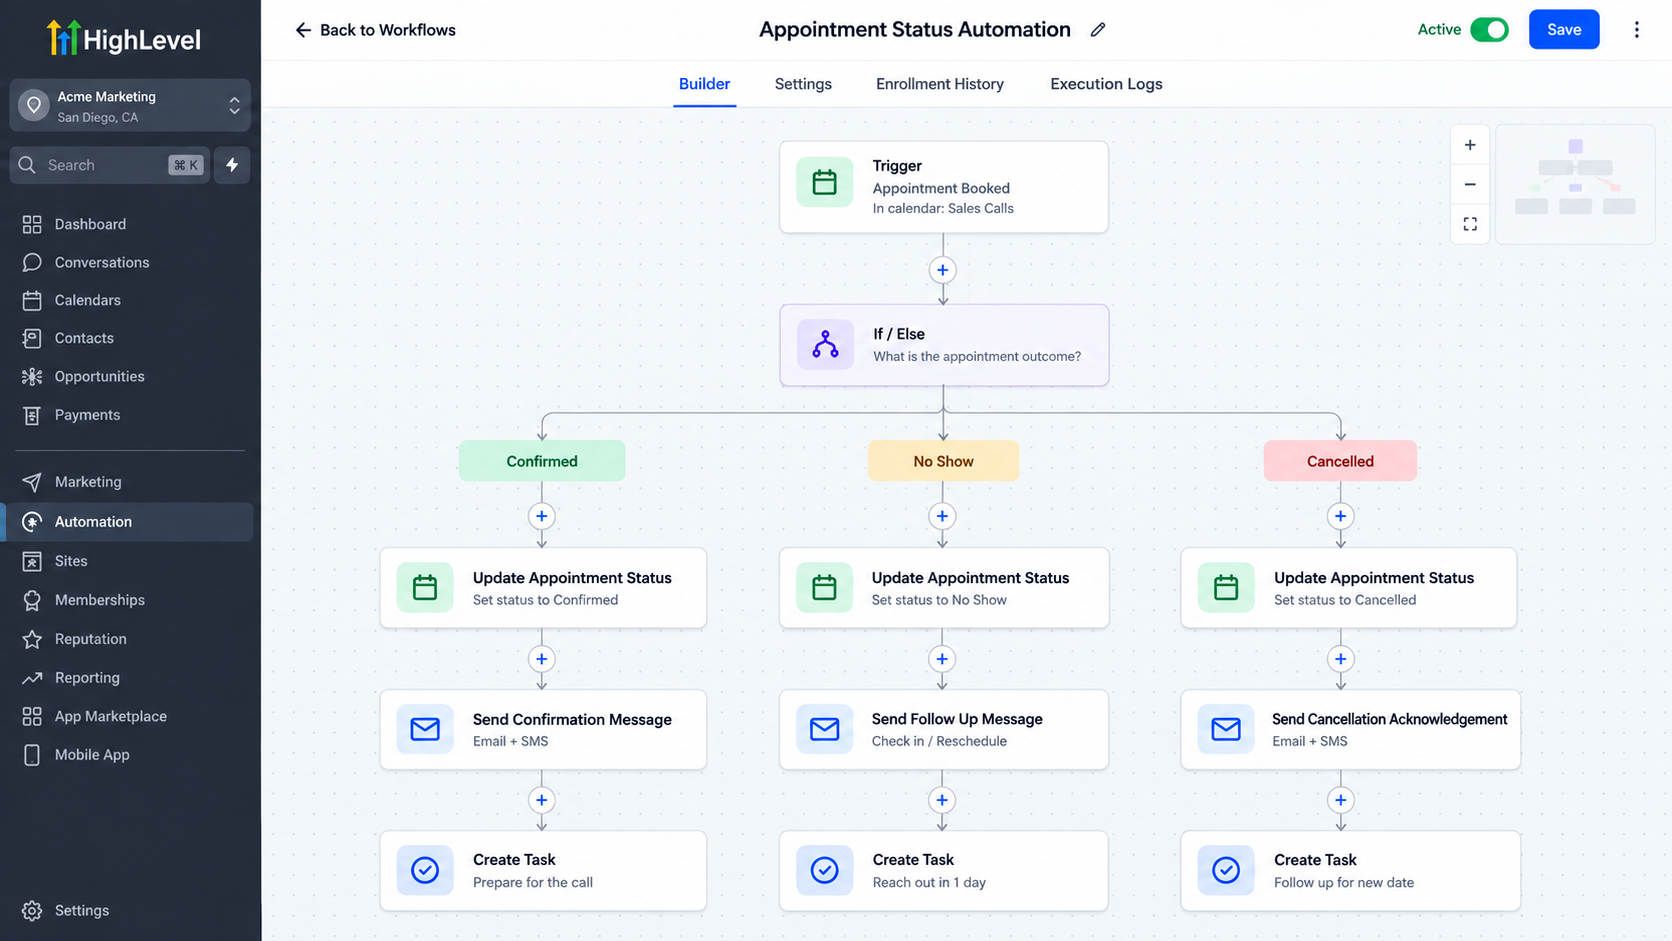Click the workflow minimap preview

tap(1575, 184)
